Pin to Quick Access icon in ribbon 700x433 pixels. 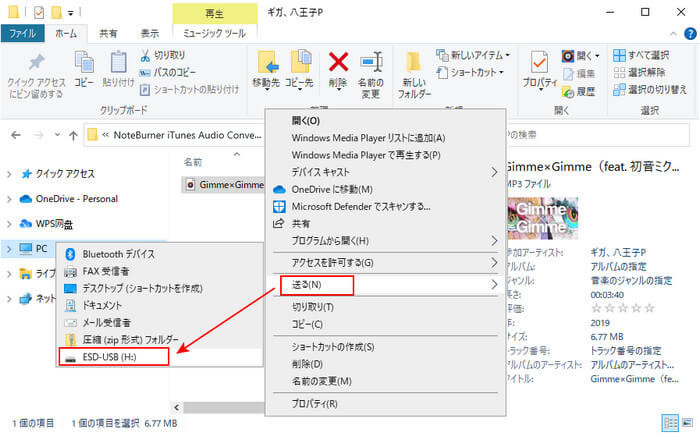(x=36, y=63)
